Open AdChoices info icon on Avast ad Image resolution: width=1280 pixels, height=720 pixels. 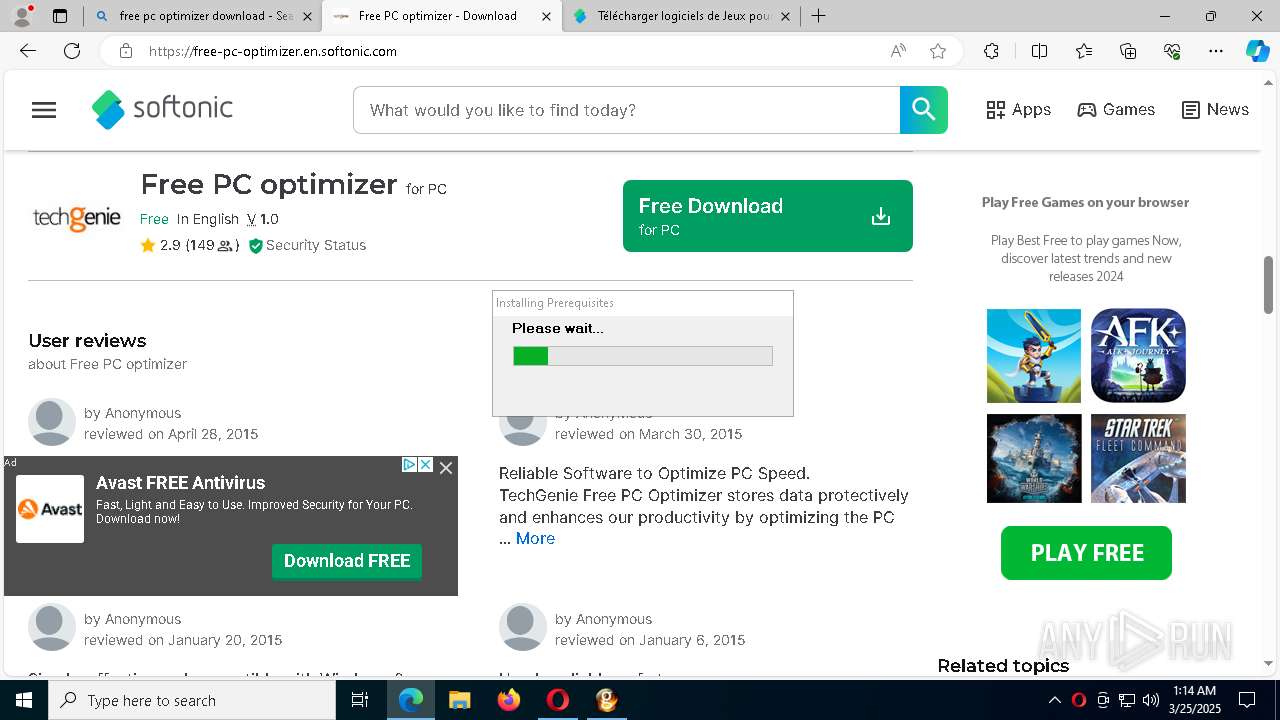click(409, 465)
